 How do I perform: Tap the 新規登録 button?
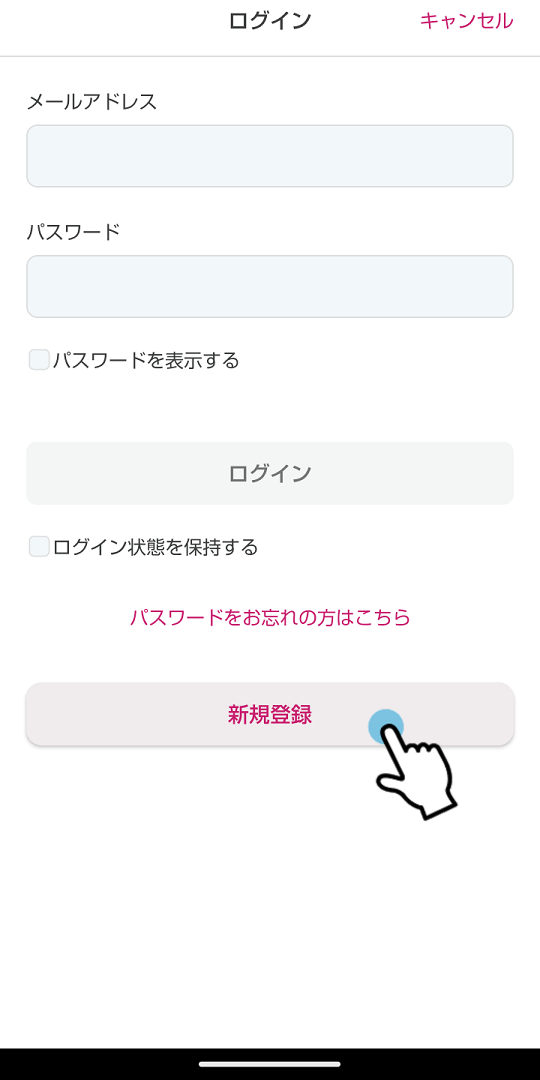point(270,714)
